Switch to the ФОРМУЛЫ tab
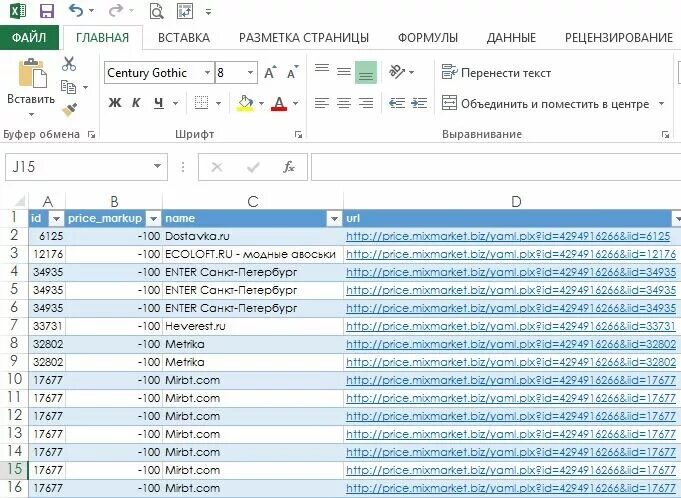The height and width of the screenshot is (498, 681). coord(428,38)
